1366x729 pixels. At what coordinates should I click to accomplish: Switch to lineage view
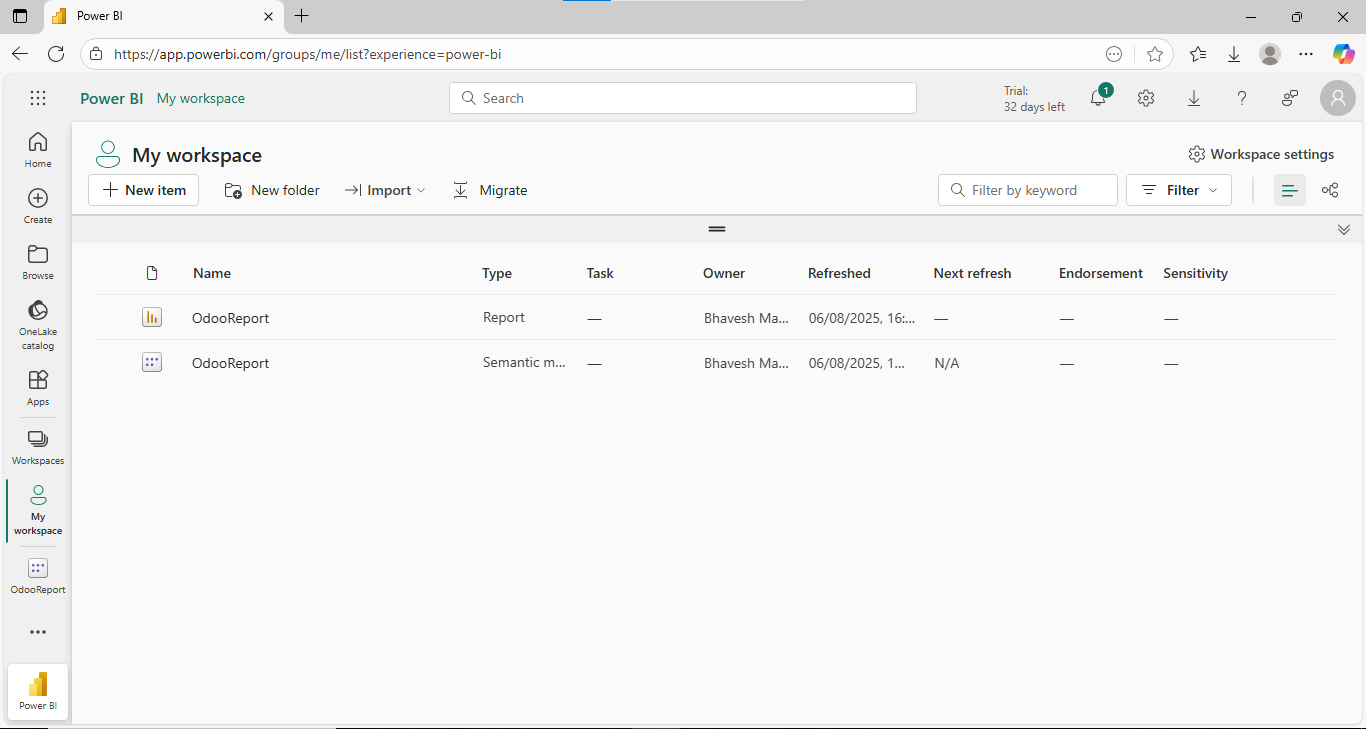(1330, 190)
